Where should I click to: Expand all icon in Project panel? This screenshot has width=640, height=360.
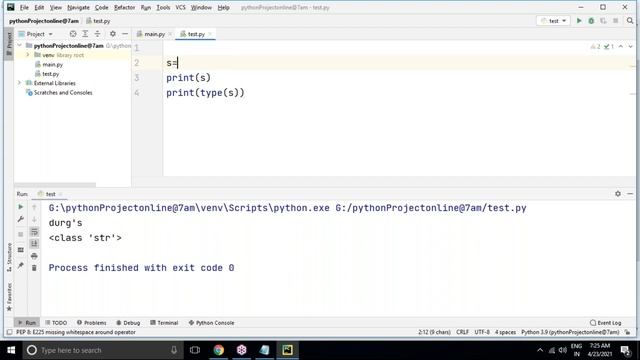85,34
